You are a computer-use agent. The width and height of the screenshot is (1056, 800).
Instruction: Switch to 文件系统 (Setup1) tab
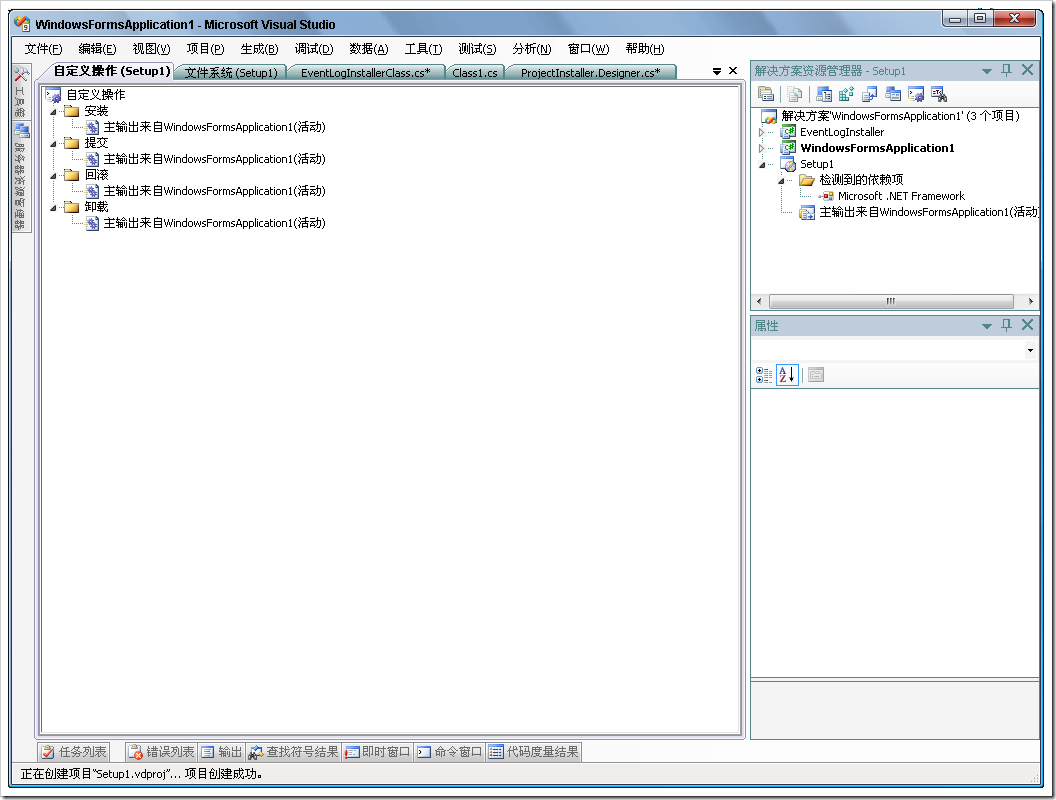(x=231, y=72)
